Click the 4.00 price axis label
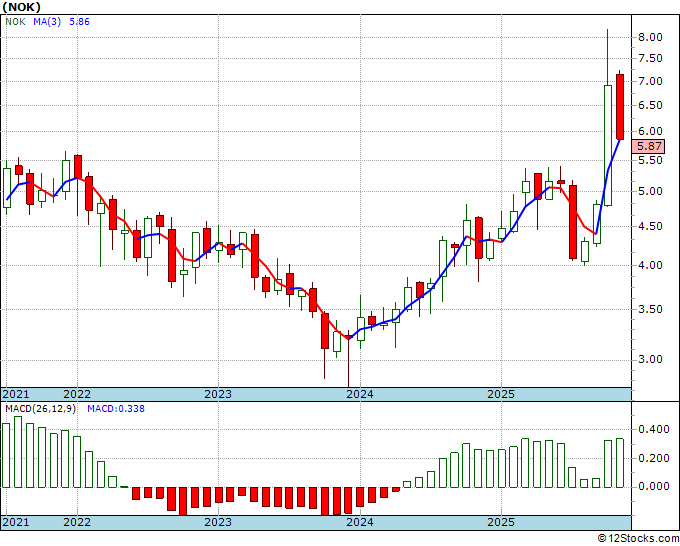 [x=651, y=265]
